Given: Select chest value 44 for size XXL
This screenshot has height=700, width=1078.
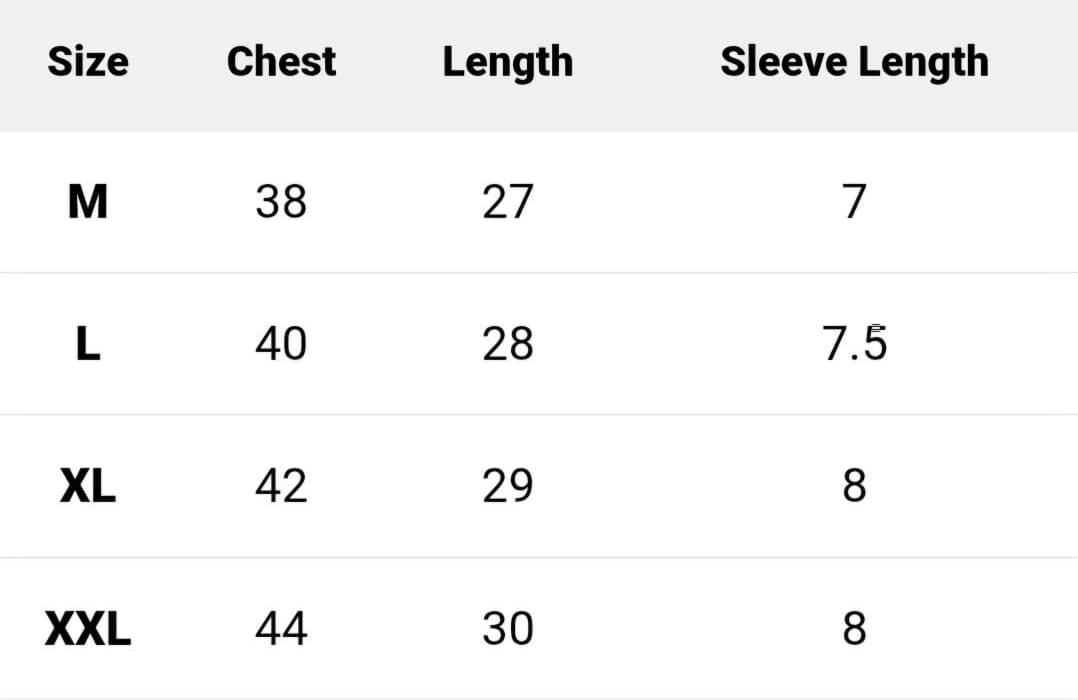Looking at the screenshot, I should [281, 630].
